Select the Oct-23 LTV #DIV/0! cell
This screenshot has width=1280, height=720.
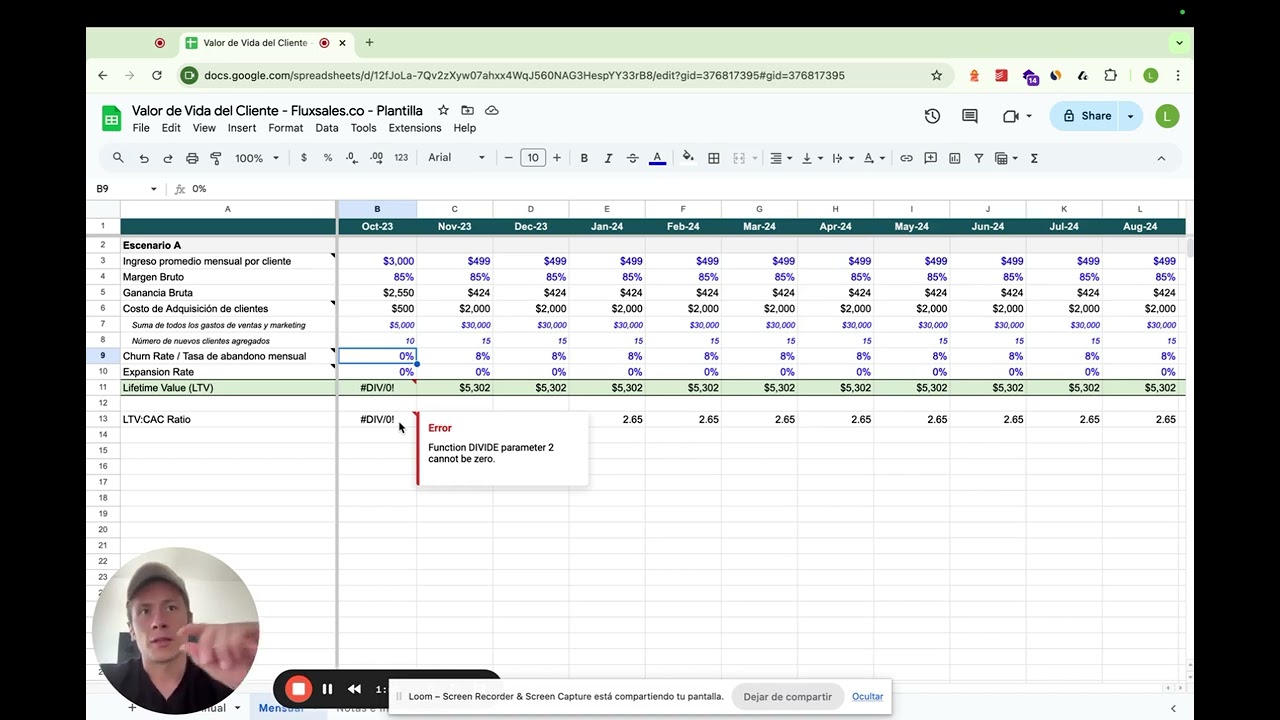point(377,388)
